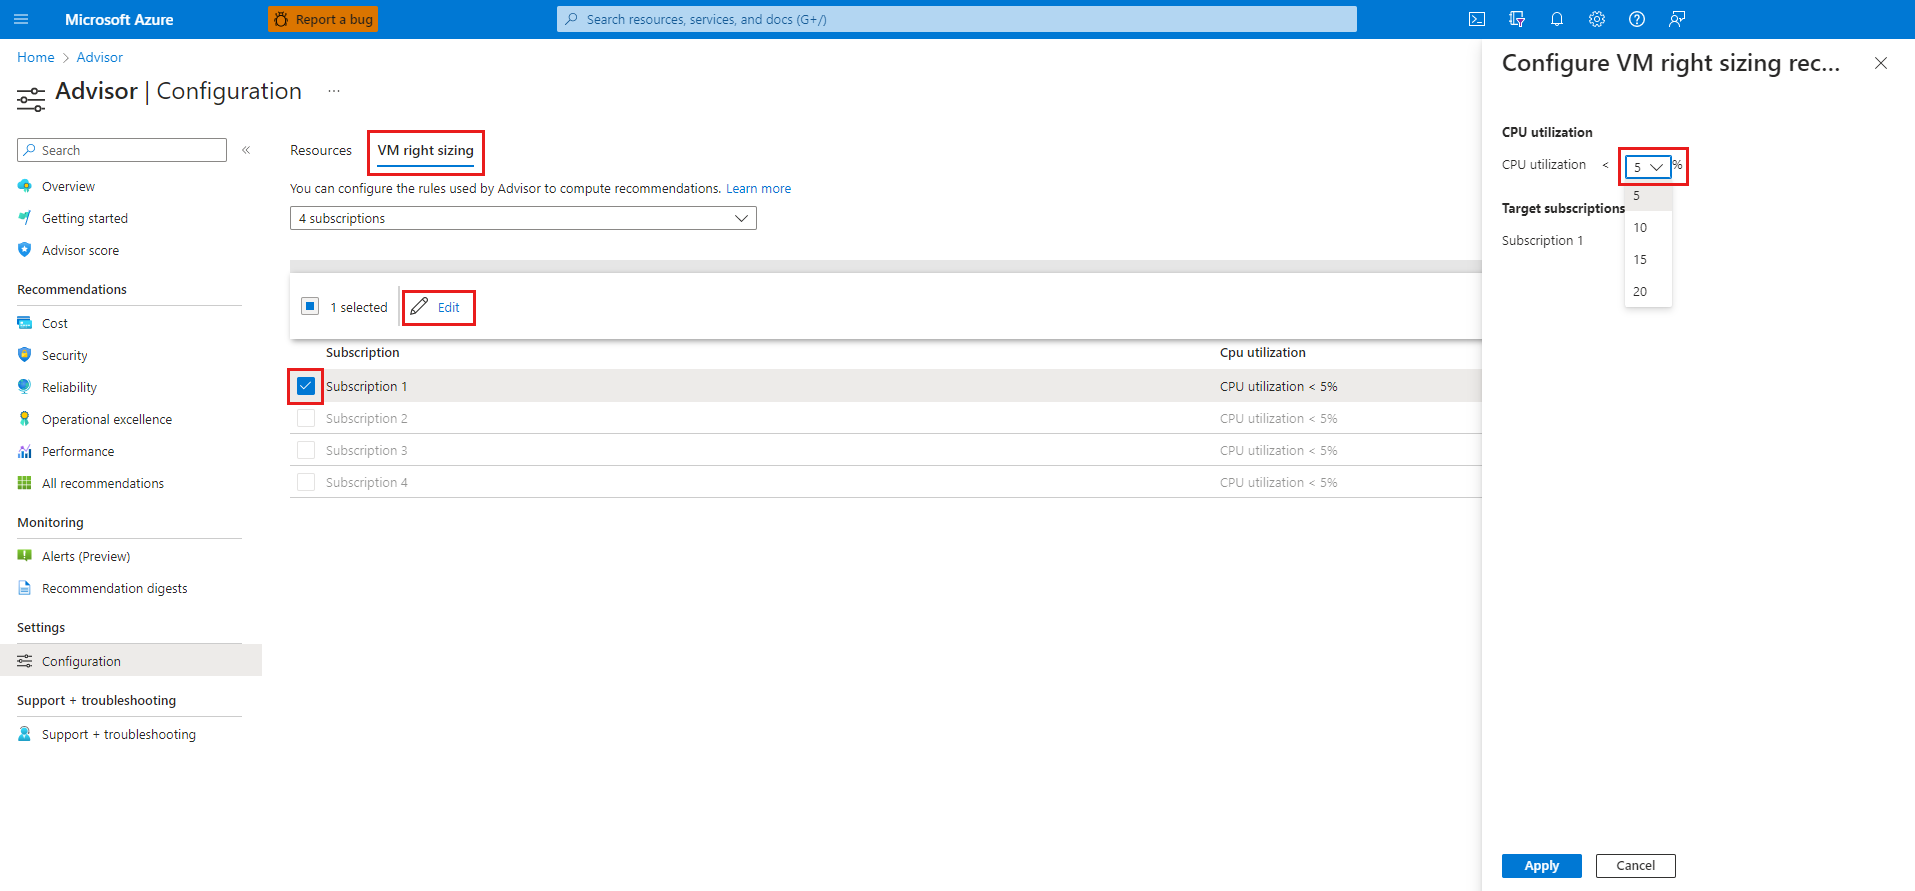Viewport: 1915px width, 891px height.
Task: Click the Advisor score shield icon
Action: pos(25,250)
